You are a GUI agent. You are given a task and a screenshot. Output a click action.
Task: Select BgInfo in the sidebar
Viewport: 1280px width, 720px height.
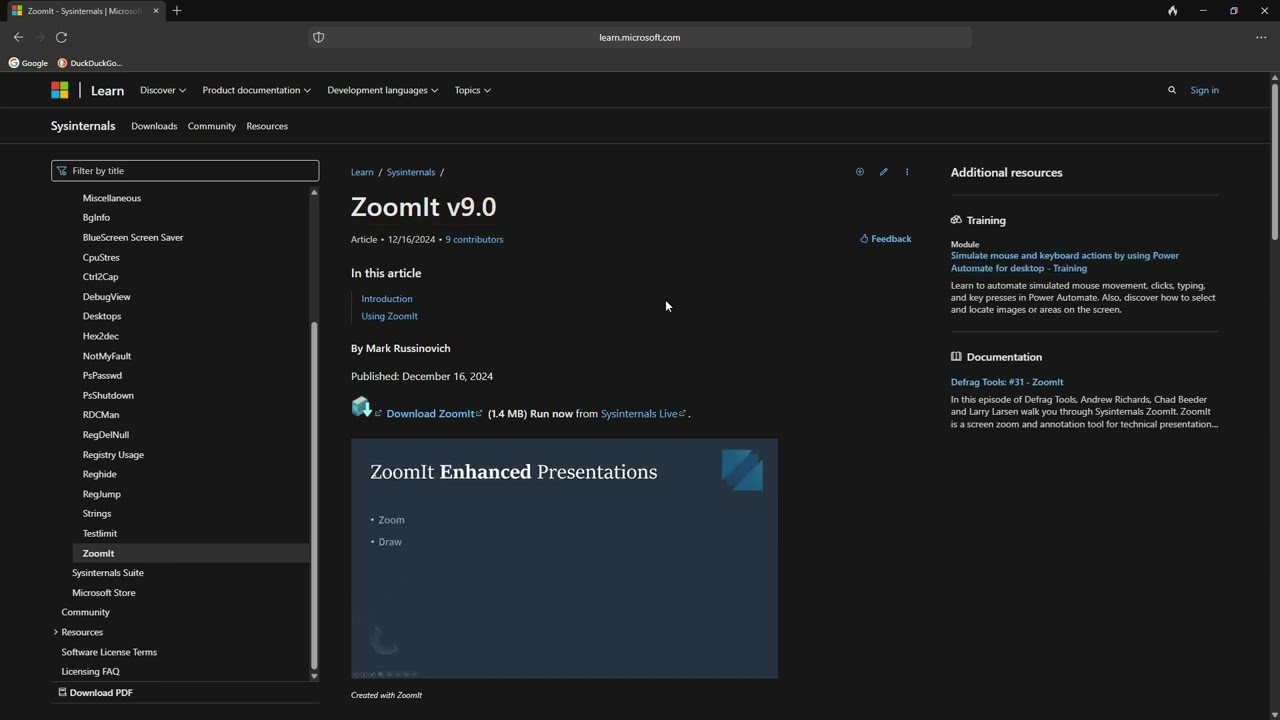96,217
